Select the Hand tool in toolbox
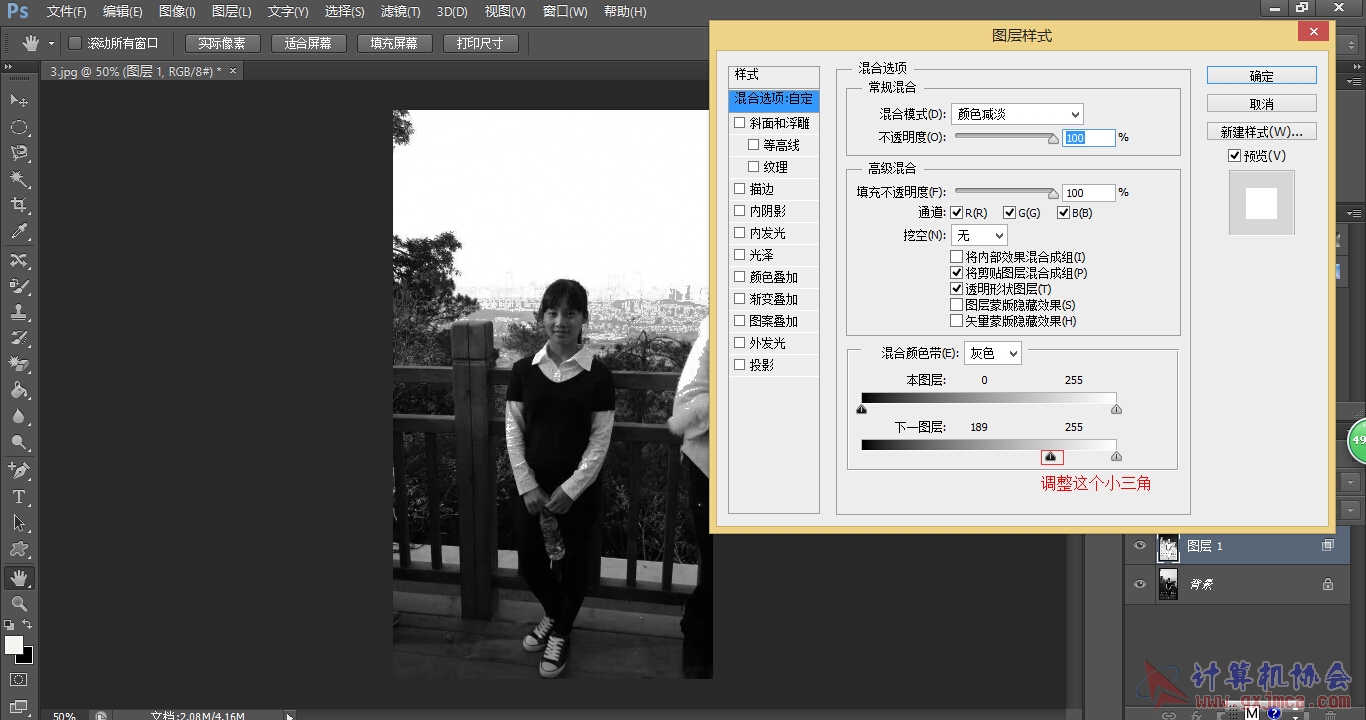The height and width of the screenshot is (720, 1366). coord(19,577)
